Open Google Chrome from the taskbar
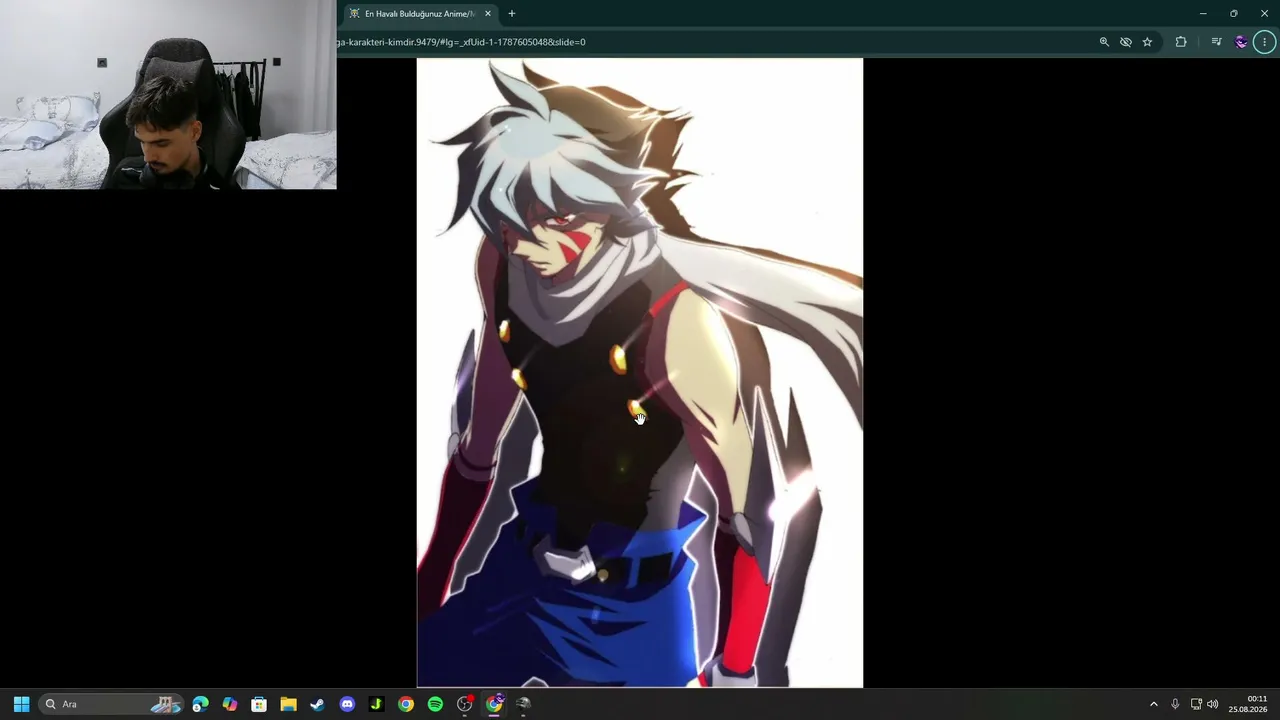 coord(406,704)
